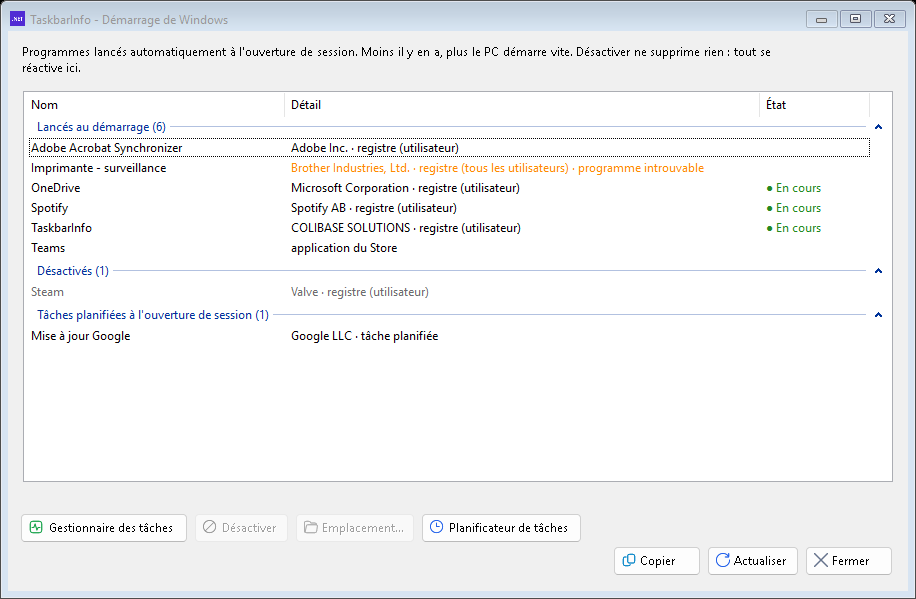
Task: Click Lancés au démarrage (6) group header
Action: [101, 127]
